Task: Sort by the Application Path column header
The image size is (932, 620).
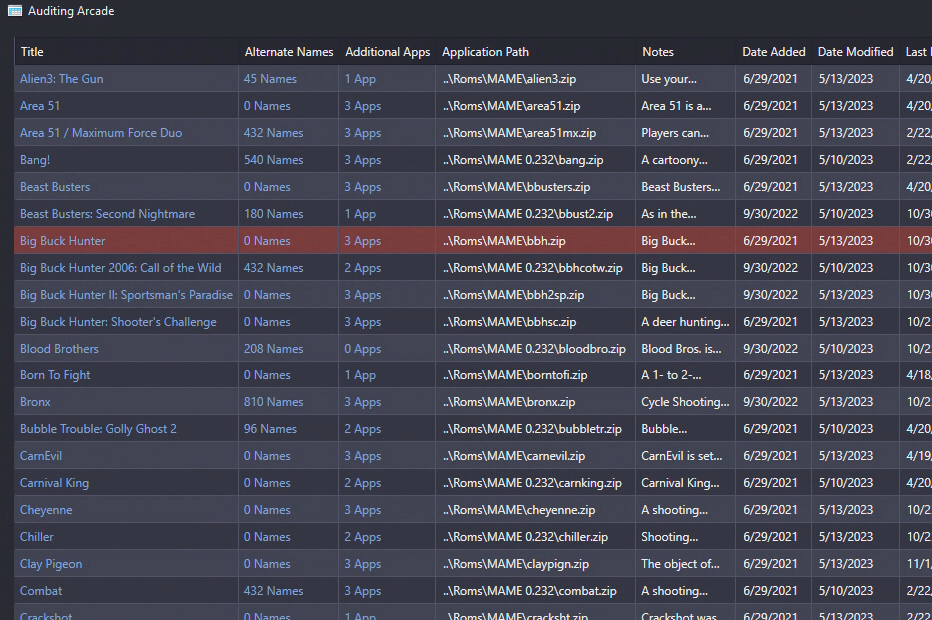Action: click(485, 52)
